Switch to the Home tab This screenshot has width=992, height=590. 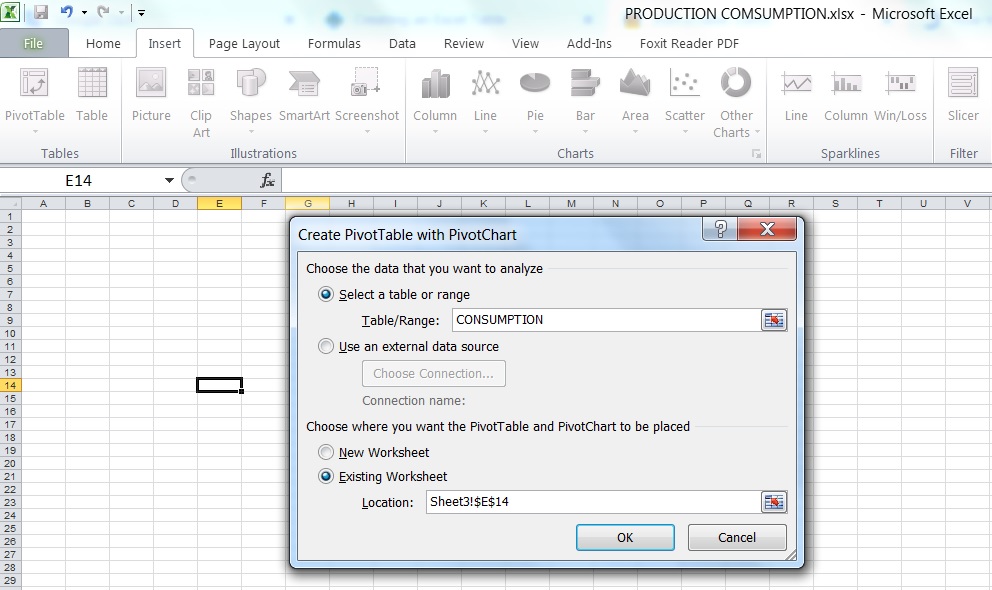coord(103,44)
